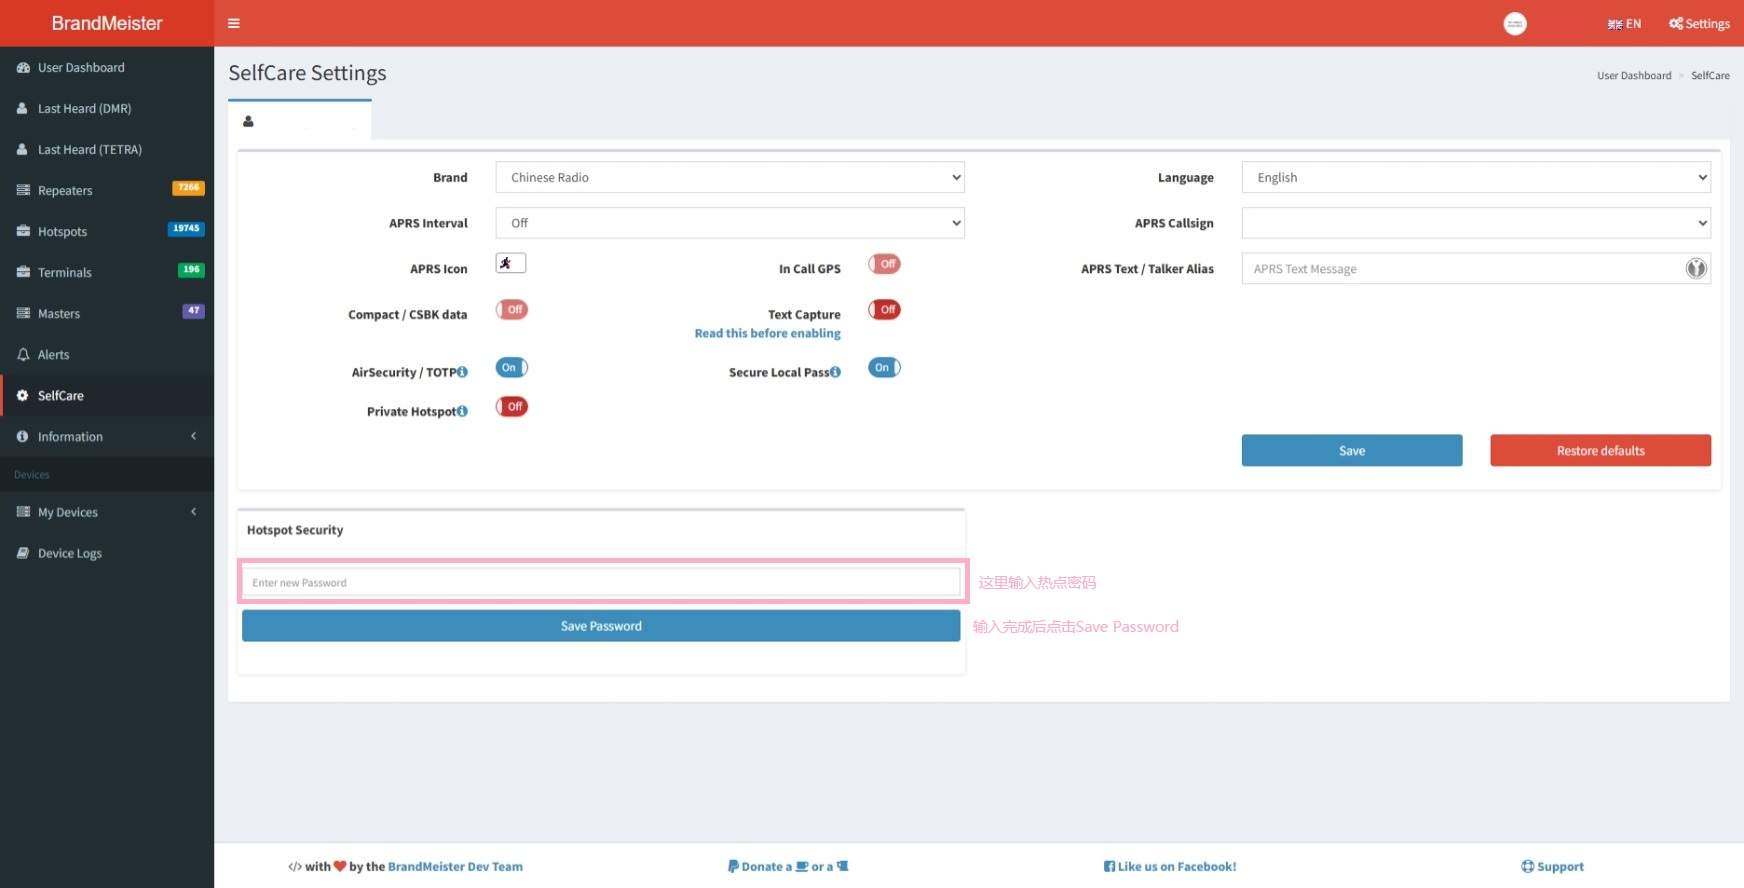Click the hamburger sidebar toggle icon
The height and width of the screenshot is (888, 1744).
(234, 23)
